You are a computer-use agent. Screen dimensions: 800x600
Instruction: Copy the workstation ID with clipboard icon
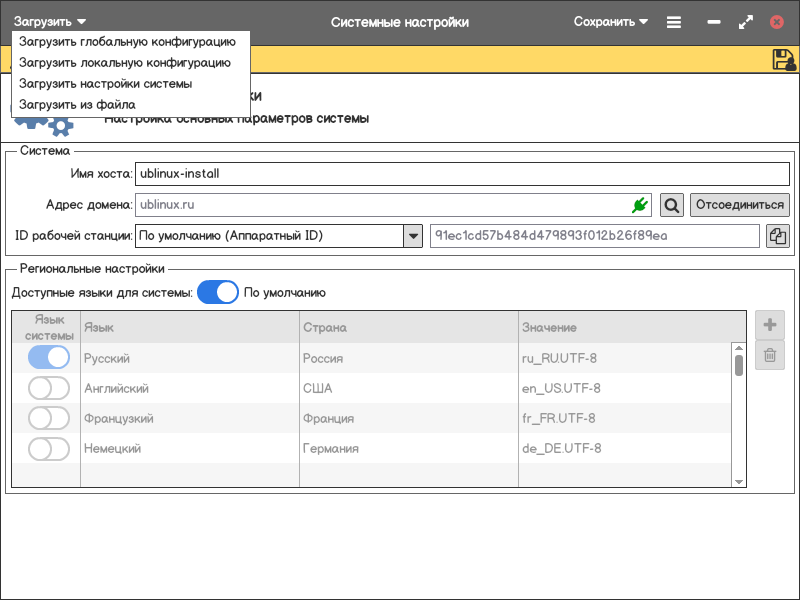(778, 236)
